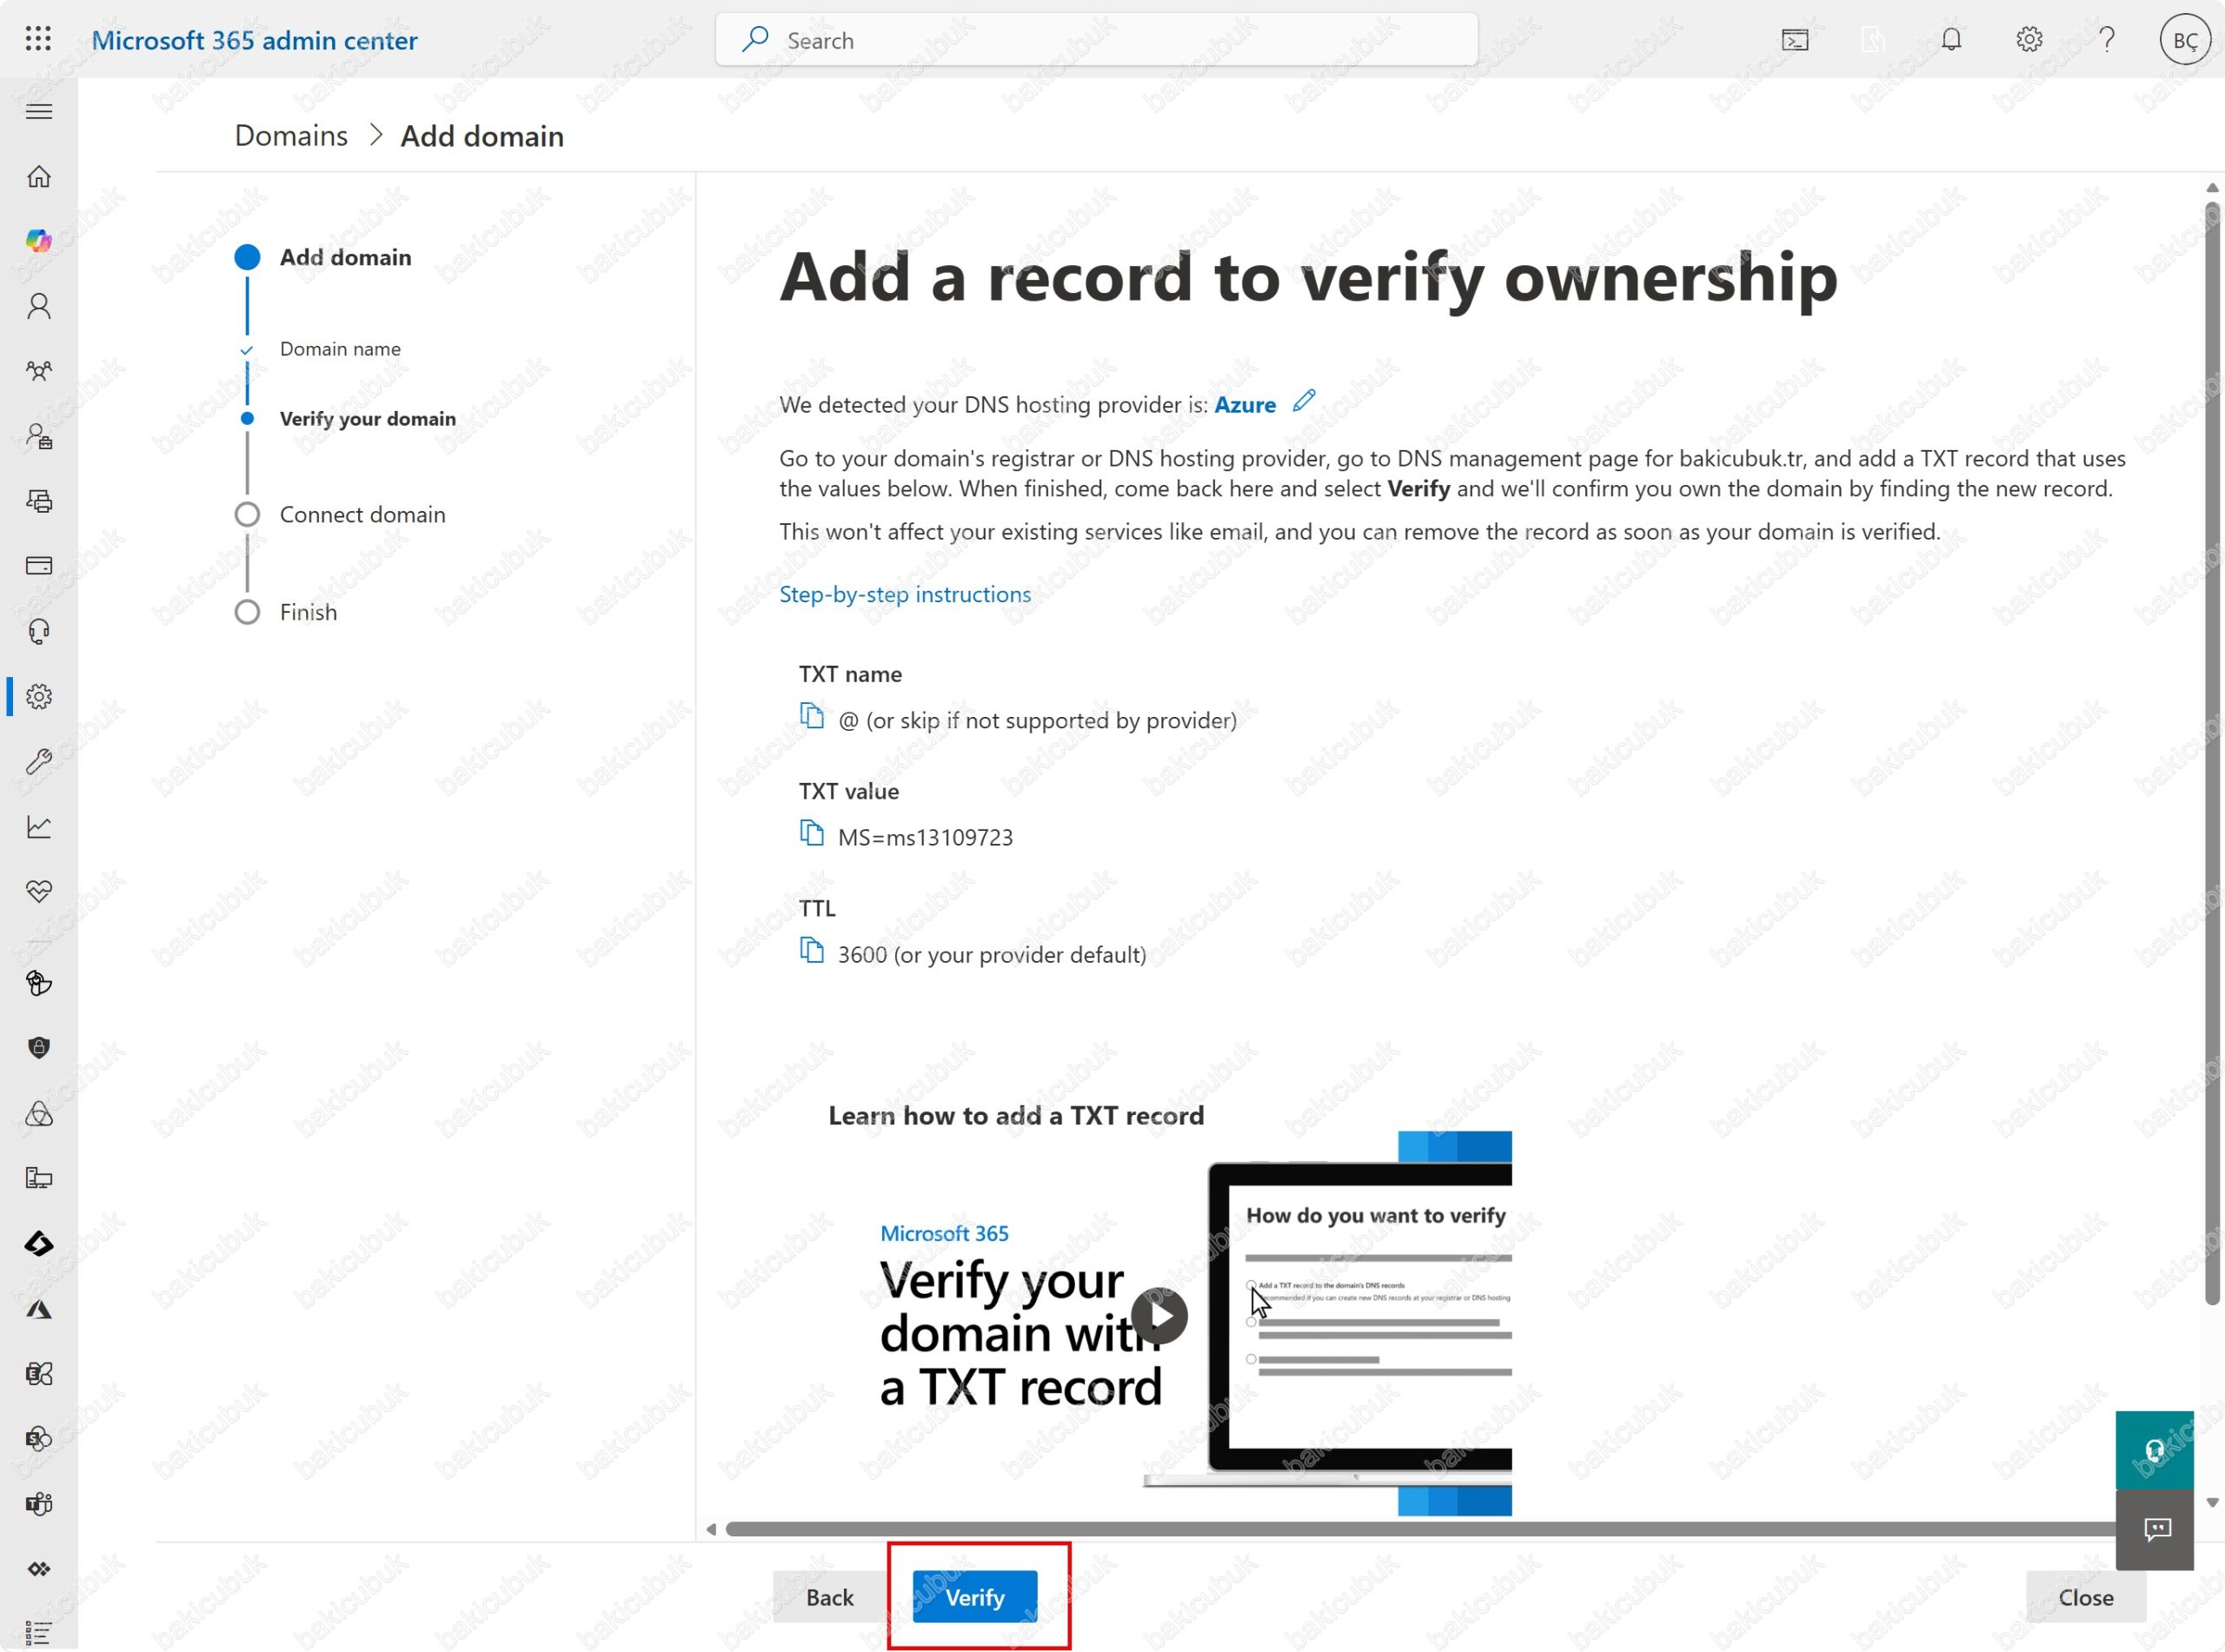The image size is (2225, 1652).
Task: Open notifications bell icon
Action: coord(1950,40)
